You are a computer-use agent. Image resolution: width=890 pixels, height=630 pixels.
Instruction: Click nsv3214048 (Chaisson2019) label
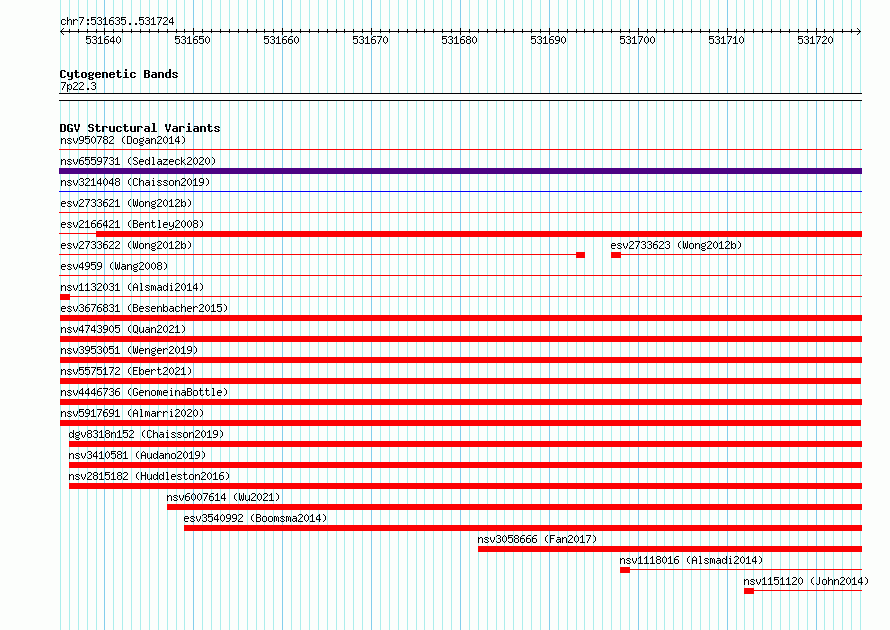(135, 182)
